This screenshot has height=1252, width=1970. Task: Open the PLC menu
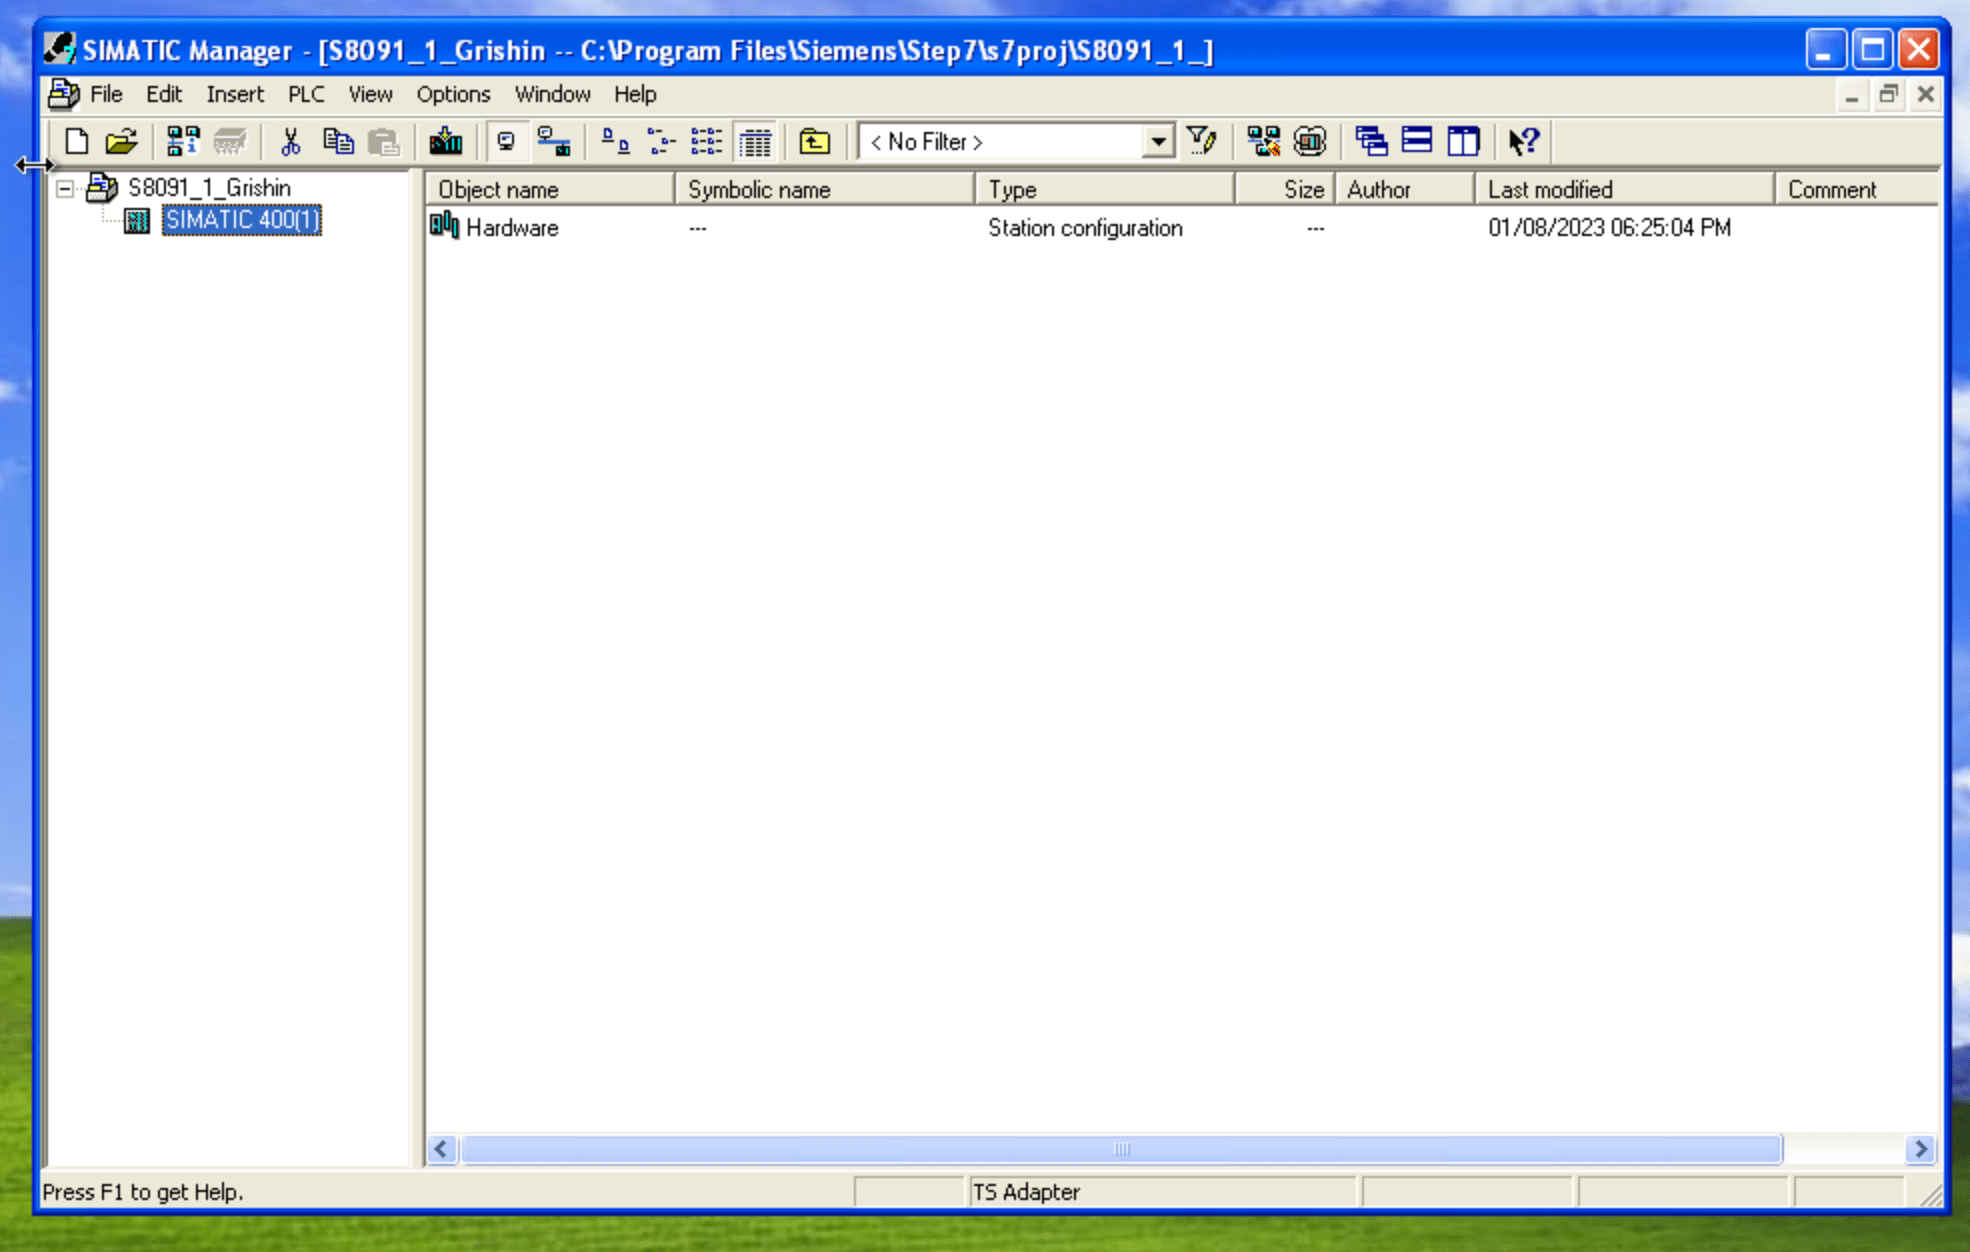(306, 94)
